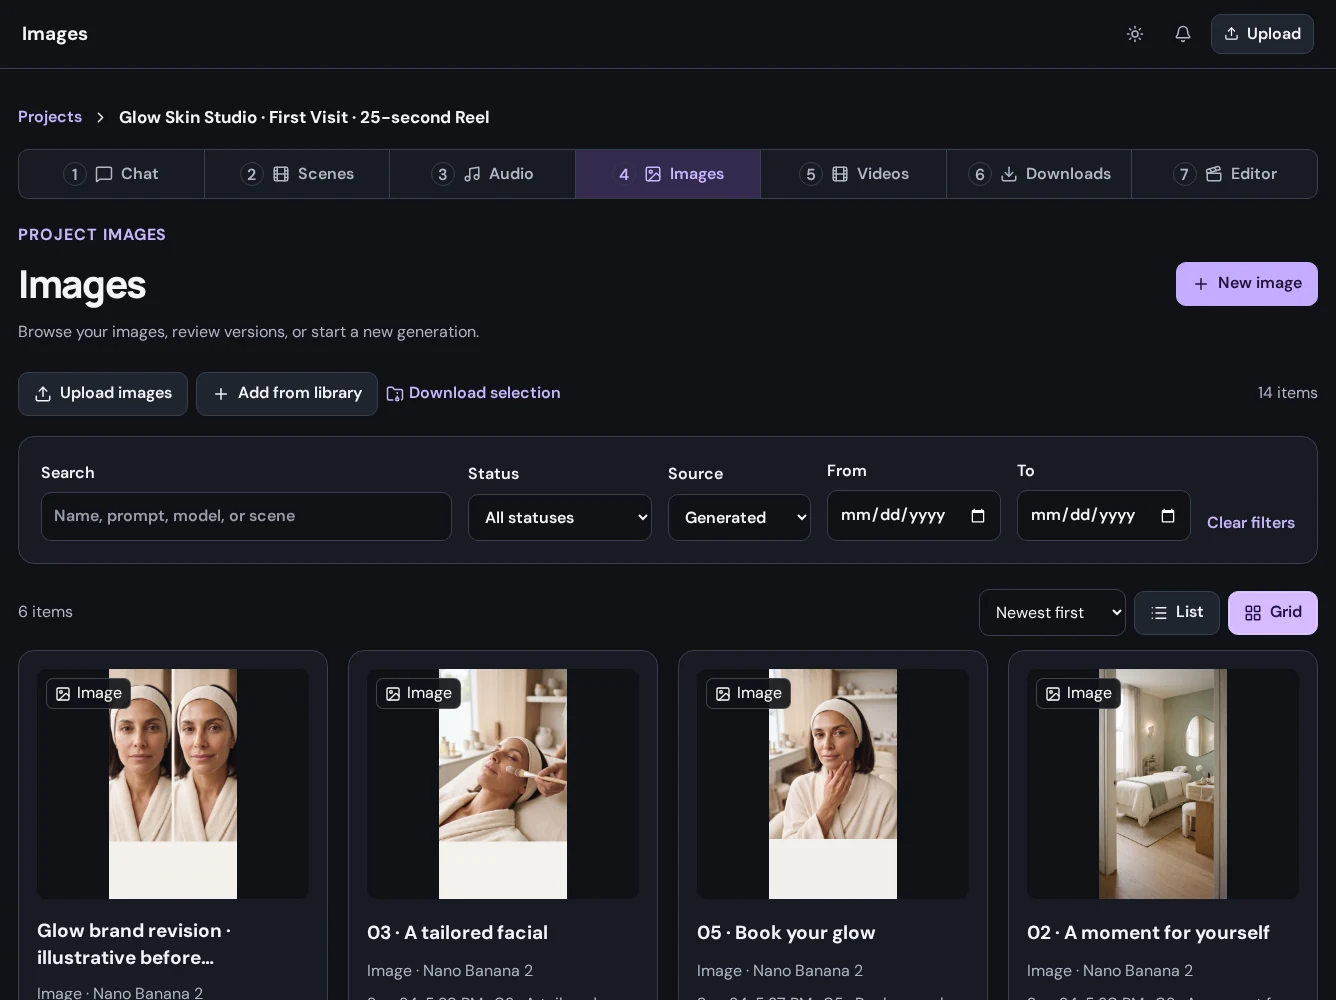Open the A moment for yourself thumbnail
Image resolution: width=1336 pixels, height=1000 pixels.
pyautogui.click(x=1163, y=784)
